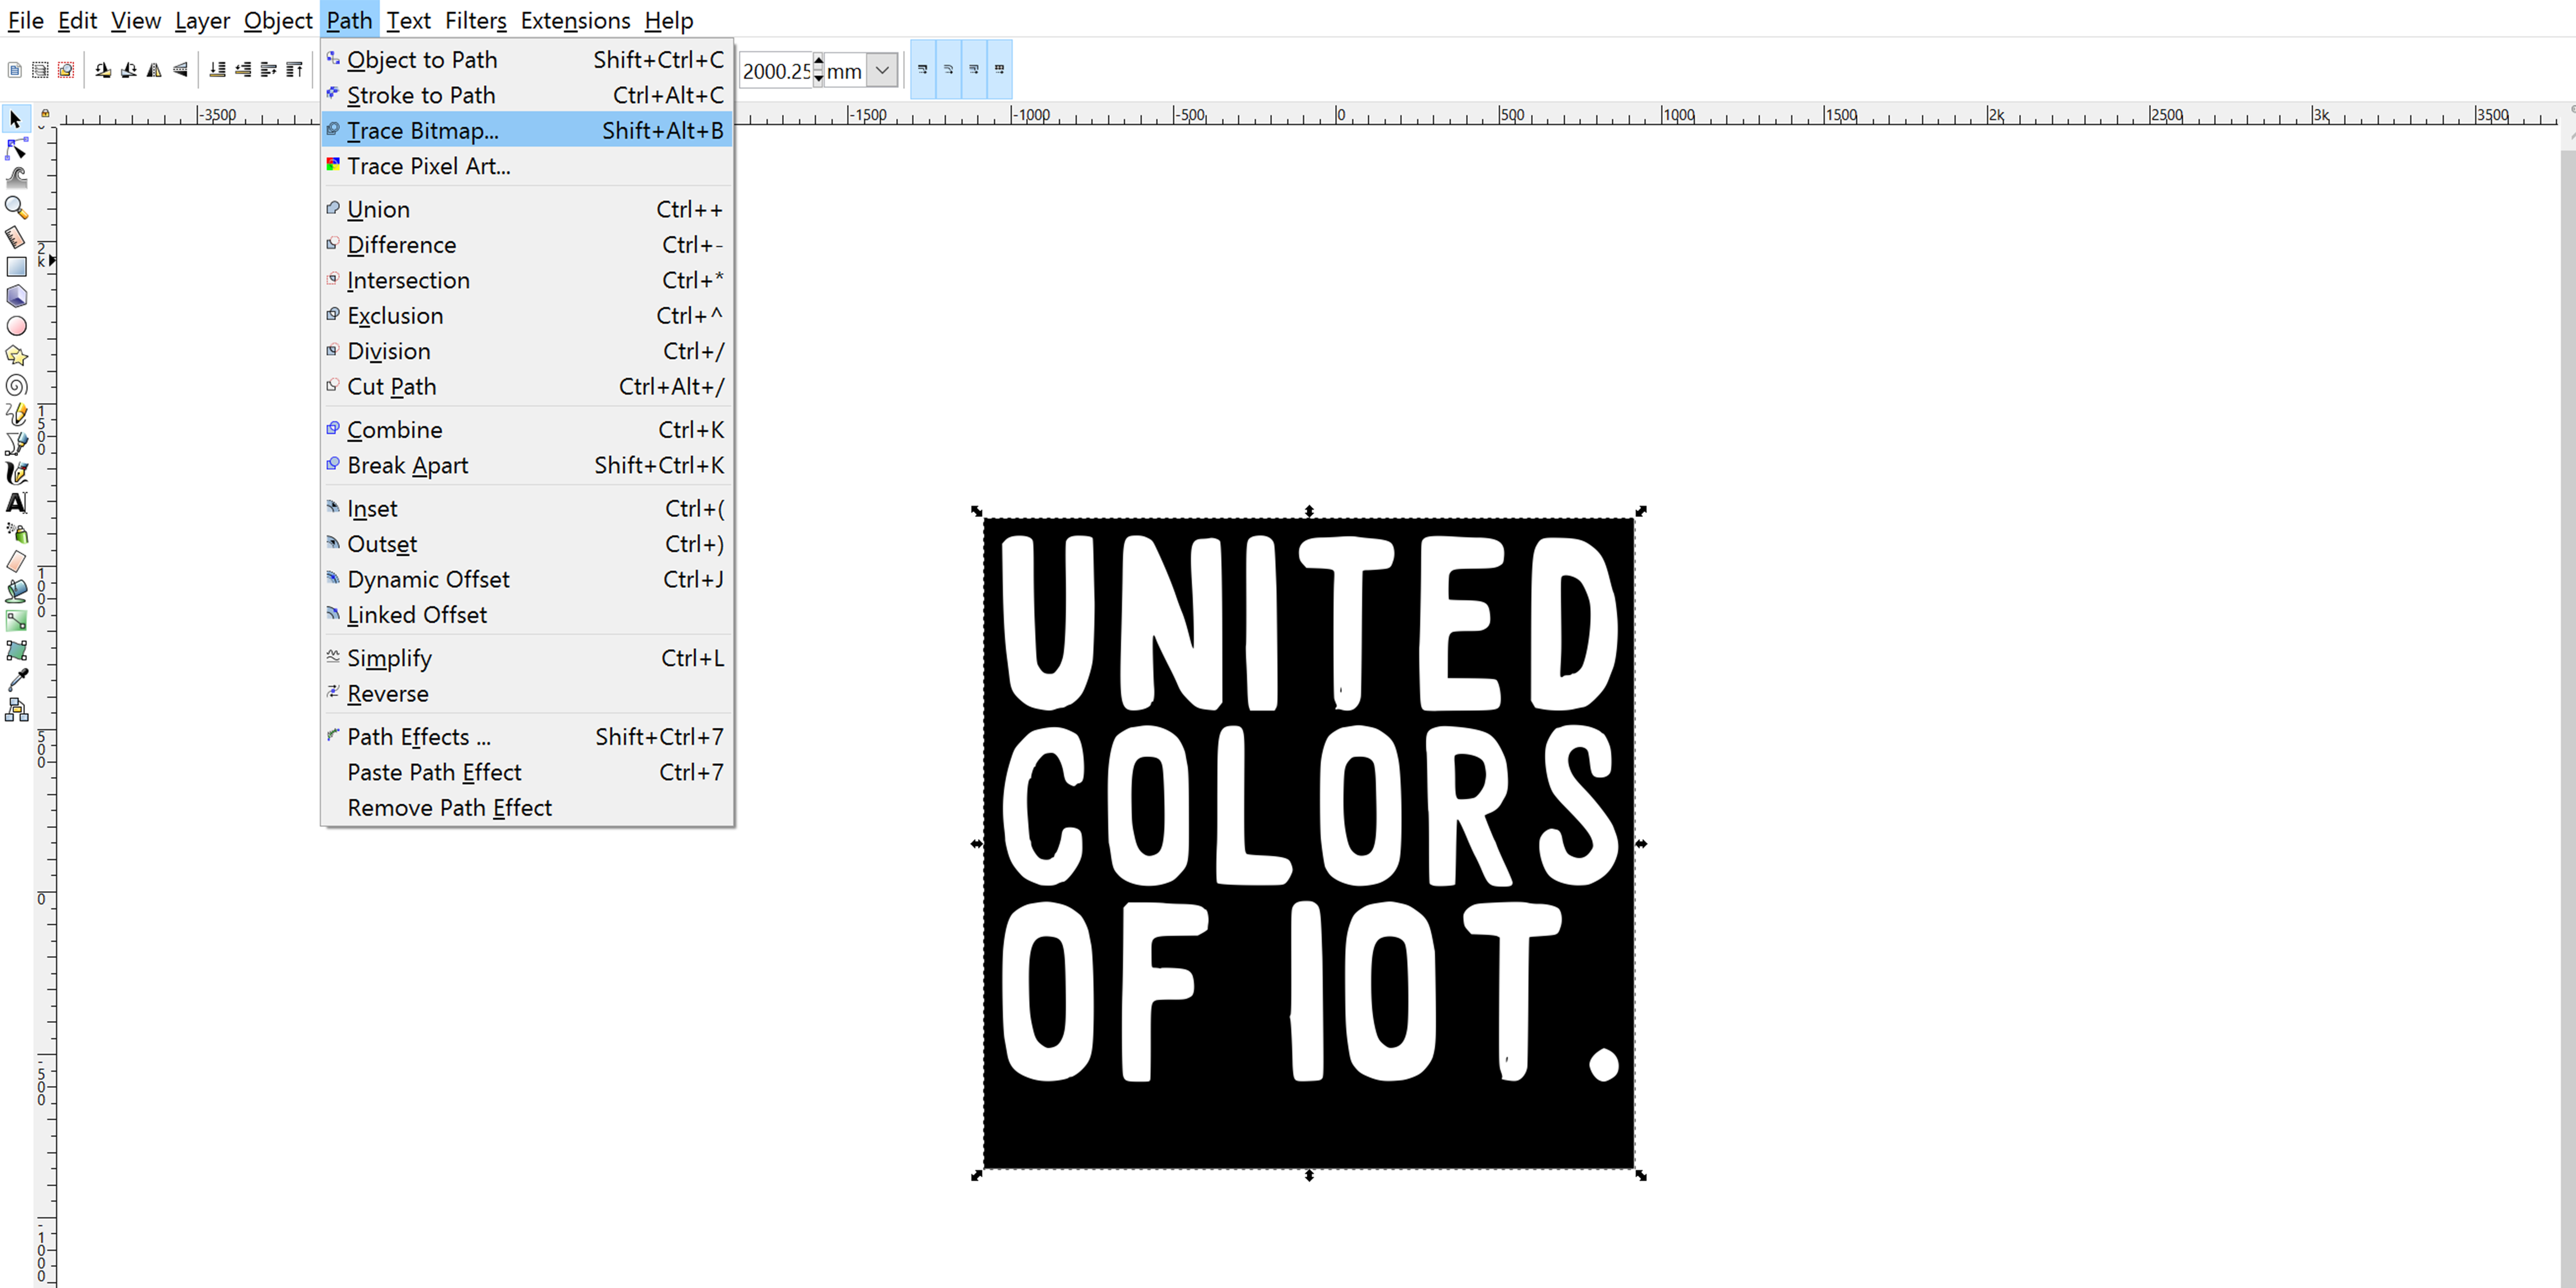Open the mm units dropdown
2576x1288 pixels.
pos(881,70)
